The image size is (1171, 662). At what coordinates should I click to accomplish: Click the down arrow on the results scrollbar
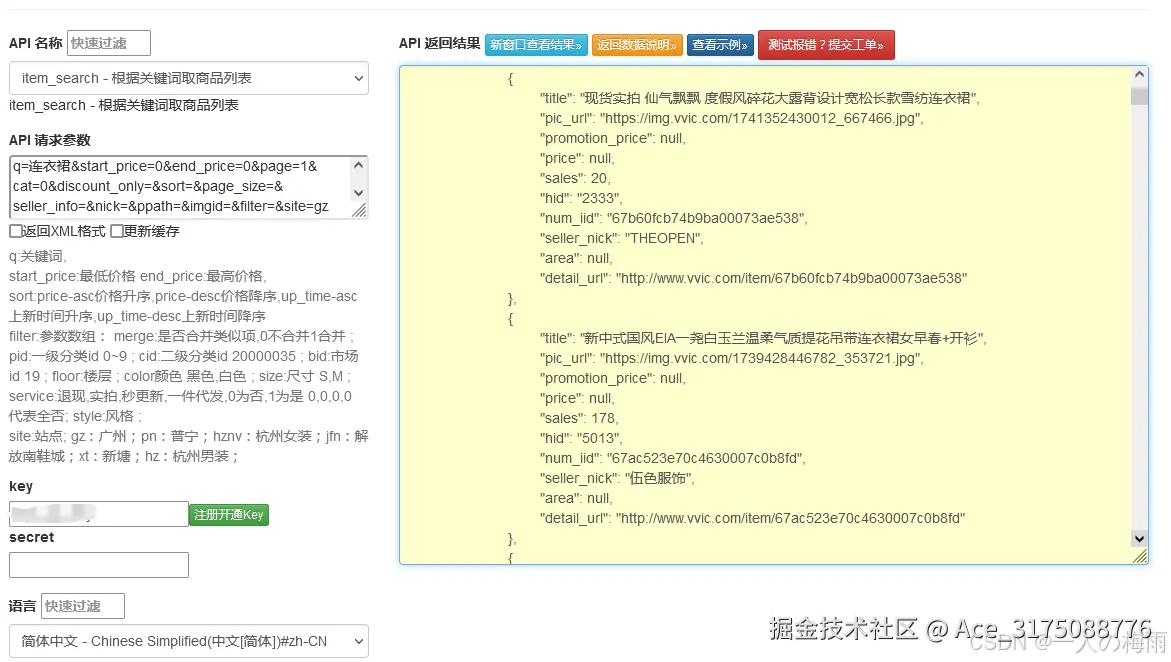coord(1139,538)
